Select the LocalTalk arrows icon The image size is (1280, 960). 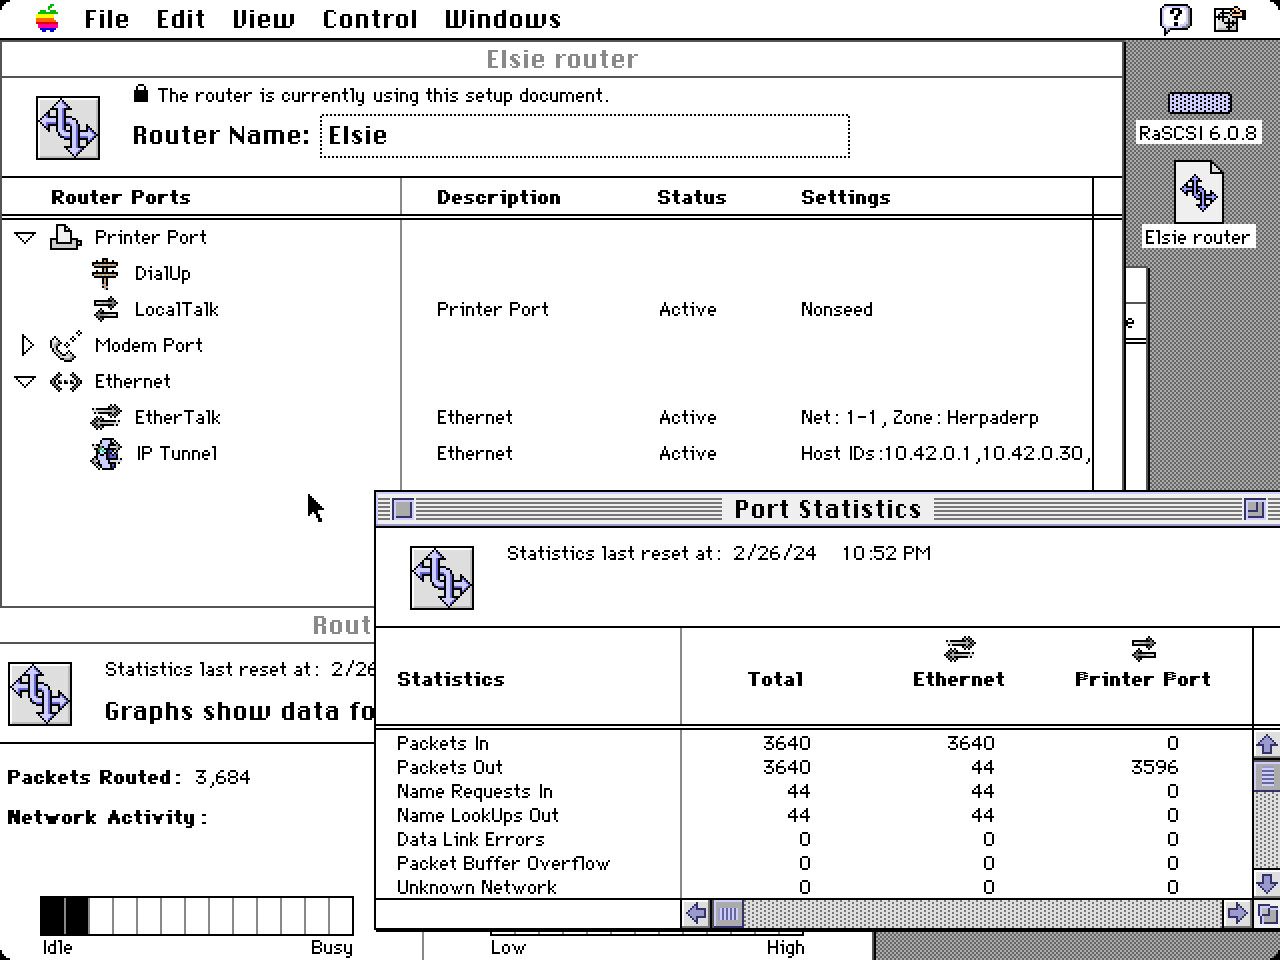point(105,309)
